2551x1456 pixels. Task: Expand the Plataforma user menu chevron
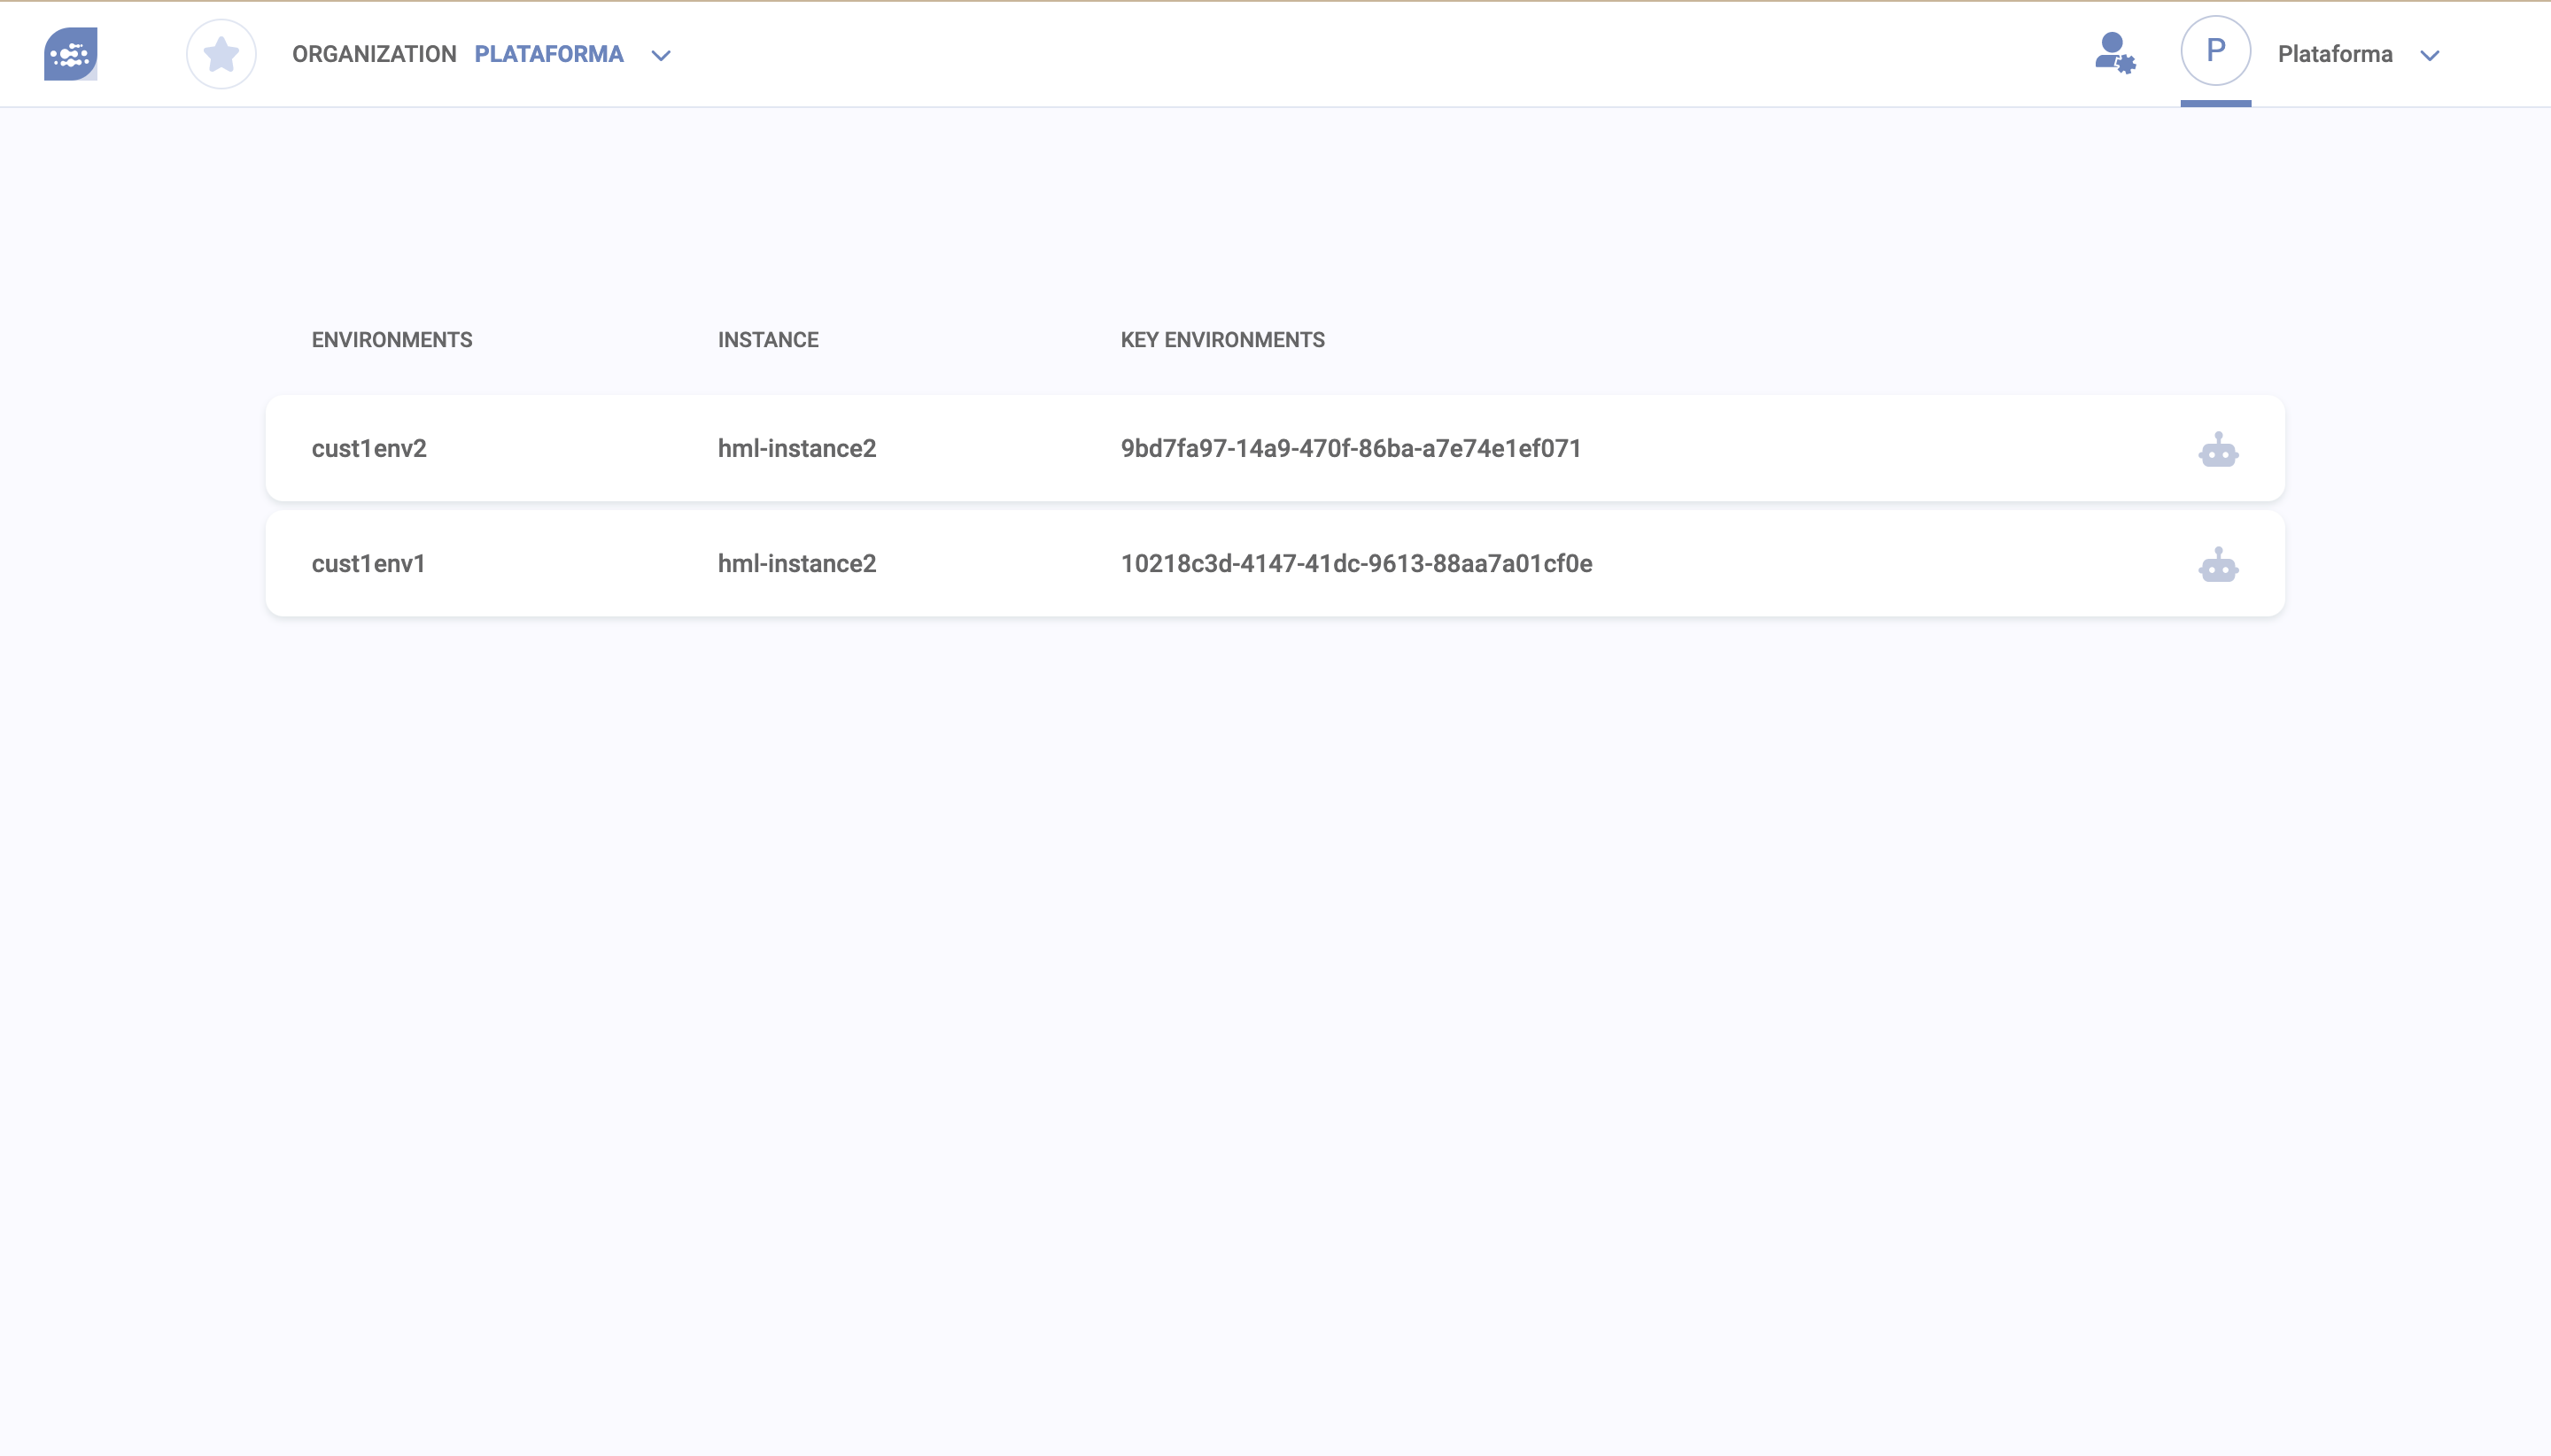(x=2430, y=56)
